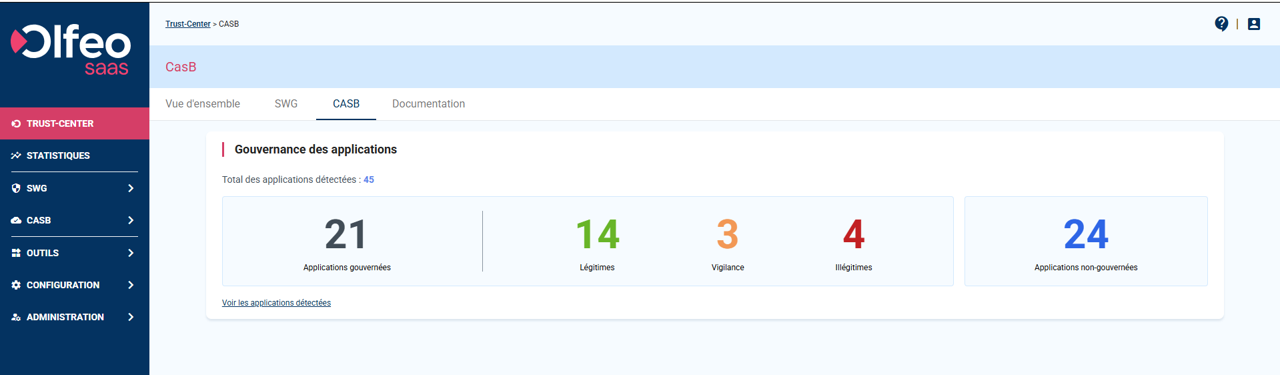Switch to the Documentation tab
The image size is (1280, 375).
pos(428,104)
